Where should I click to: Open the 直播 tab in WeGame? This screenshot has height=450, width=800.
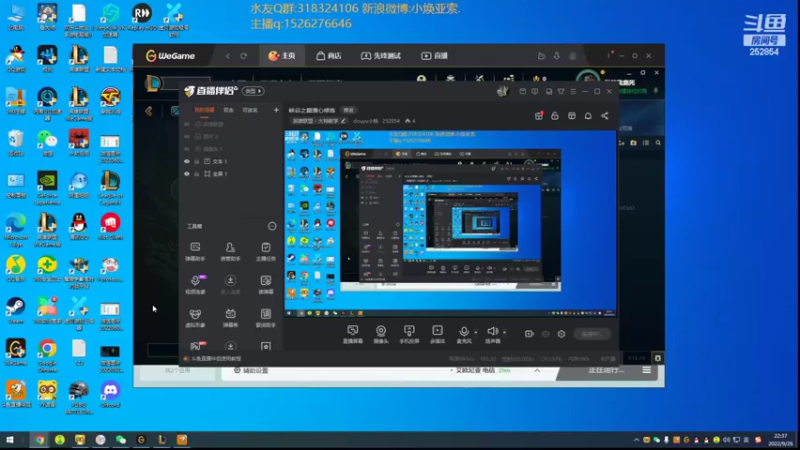point(434,56)
